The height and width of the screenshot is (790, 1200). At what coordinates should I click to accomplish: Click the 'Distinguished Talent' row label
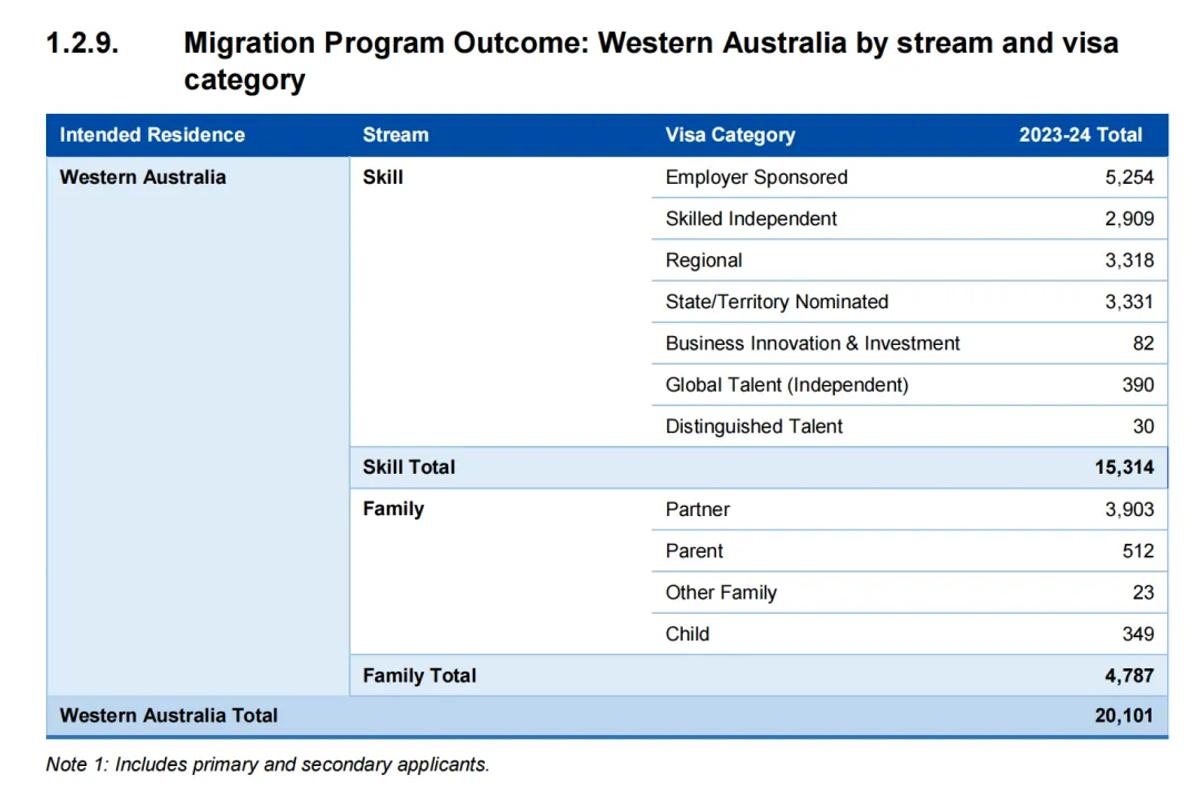pos(754,427)
